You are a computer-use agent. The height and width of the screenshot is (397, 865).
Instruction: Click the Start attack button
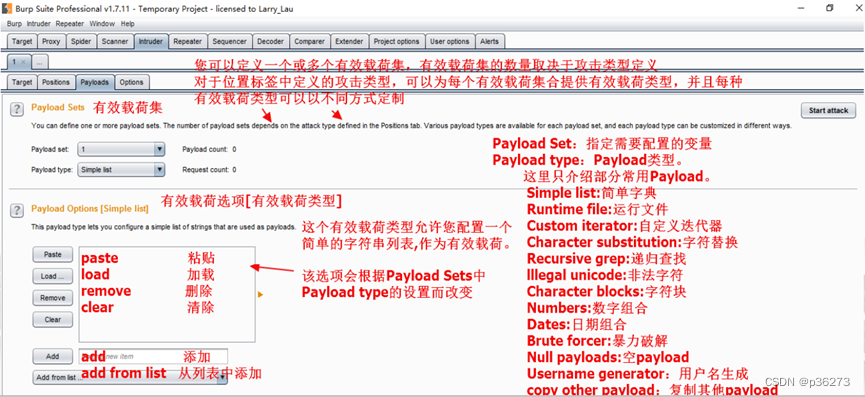click(829, 110)
